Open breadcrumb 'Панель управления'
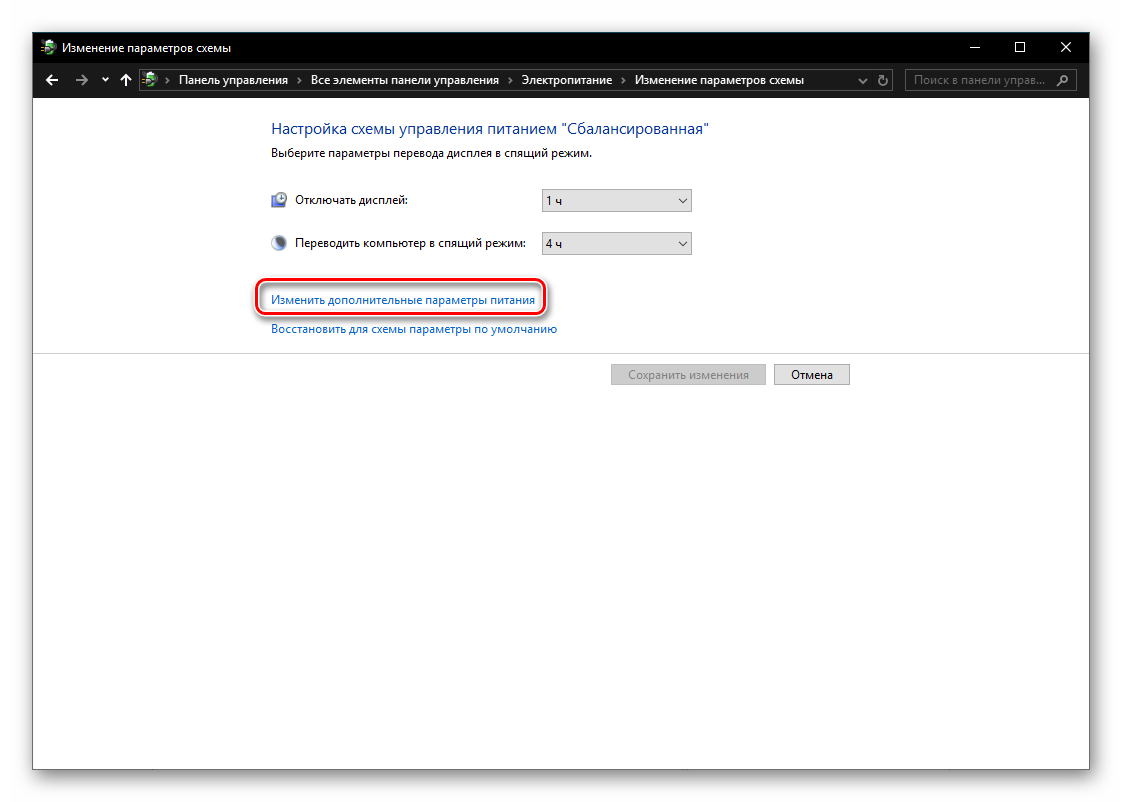 click(x=233, y=80)
